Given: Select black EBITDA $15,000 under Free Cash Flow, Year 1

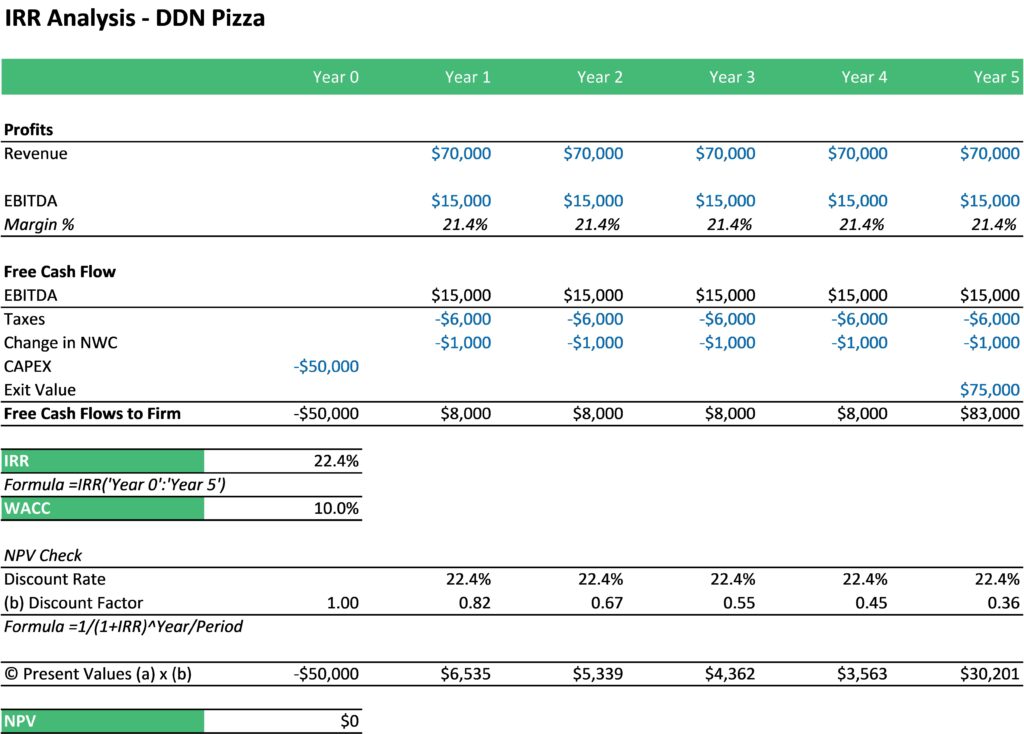Looking at the screenshot, I should (461, 295).
